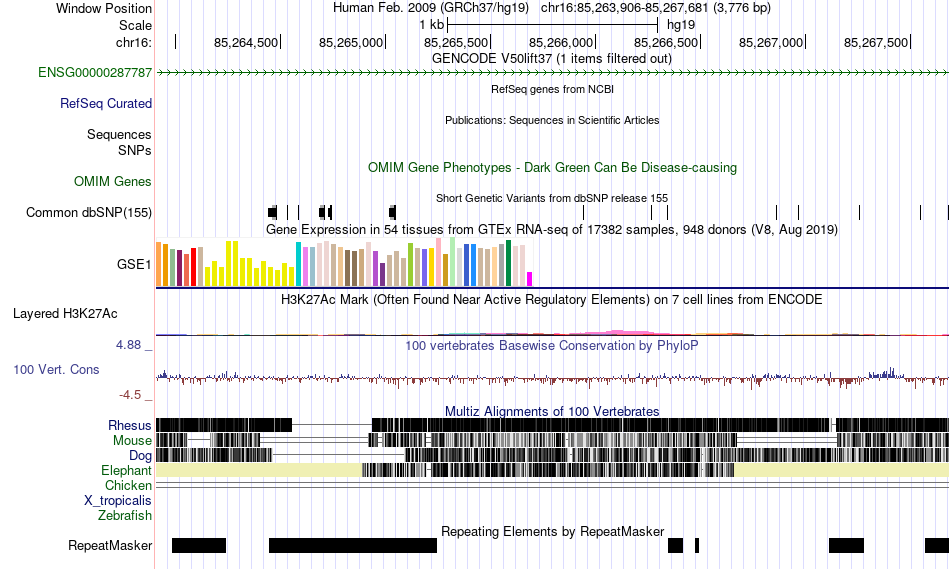Select the Chicken species label
This screenshot has width=950, height=569.
[128, 485]
